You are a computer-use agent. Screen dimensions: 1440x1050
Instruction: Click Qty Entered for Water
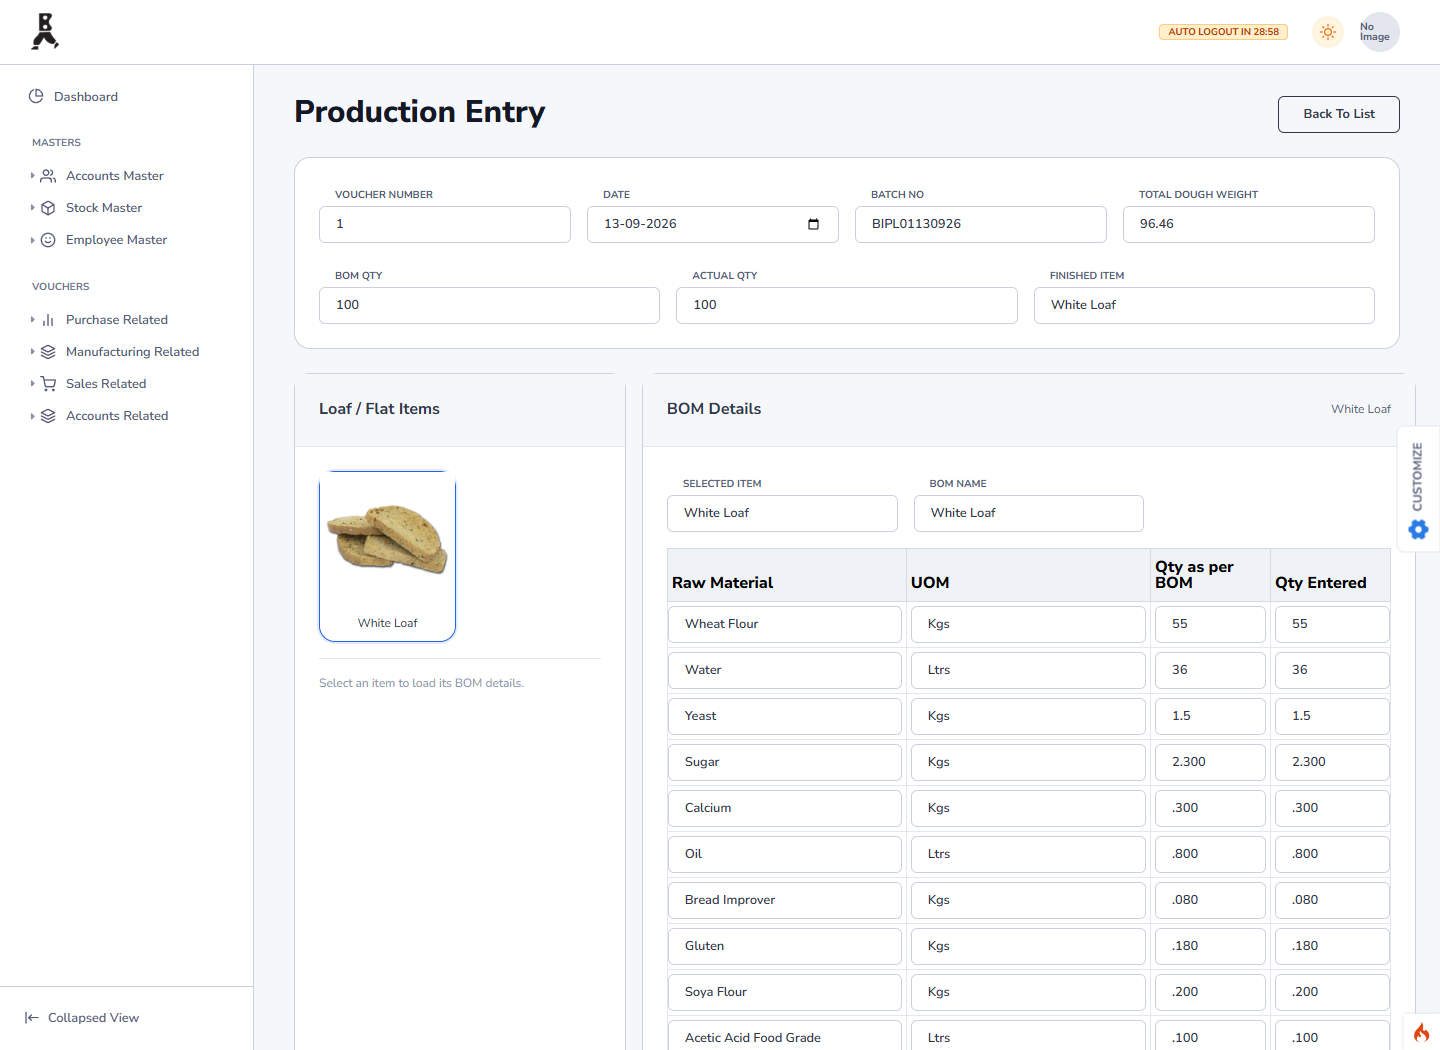[1332, 670]
